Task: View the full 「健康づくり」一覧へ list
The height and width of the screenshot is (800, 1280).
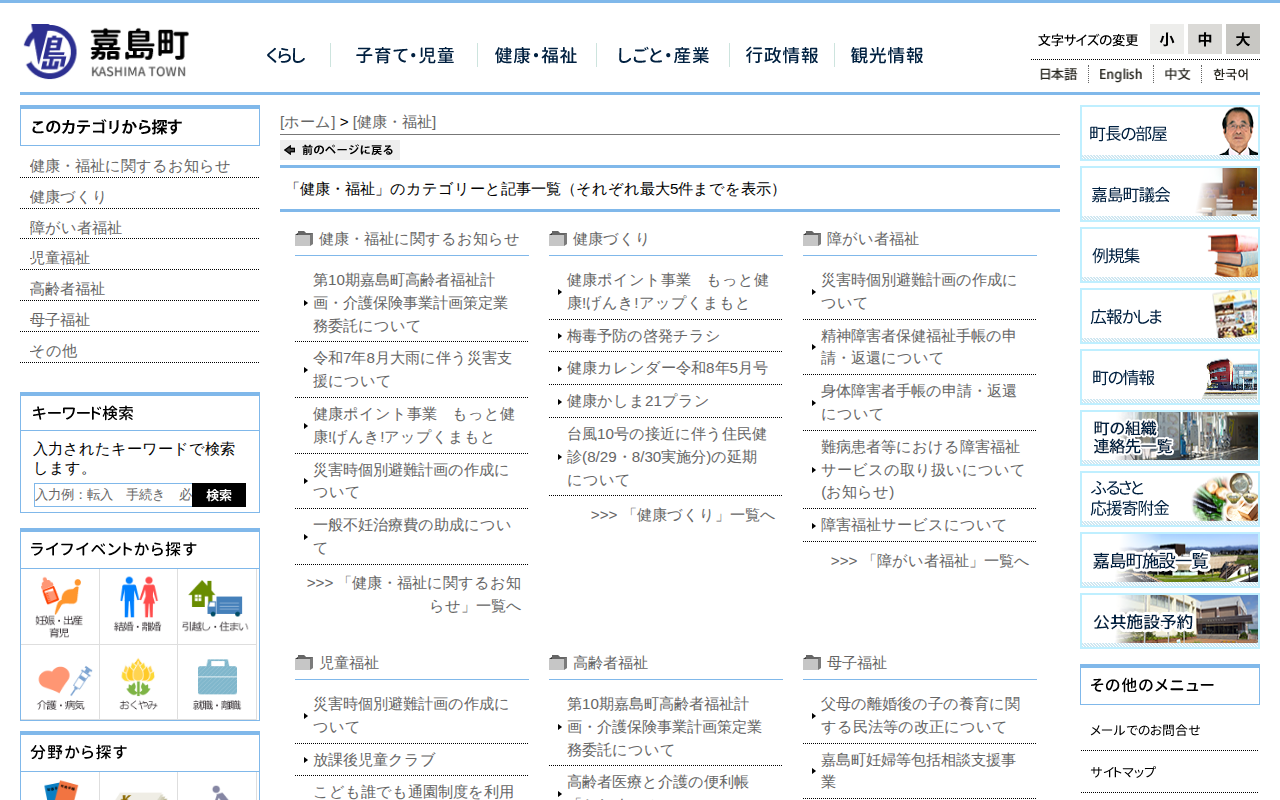Action: [683, 515]
